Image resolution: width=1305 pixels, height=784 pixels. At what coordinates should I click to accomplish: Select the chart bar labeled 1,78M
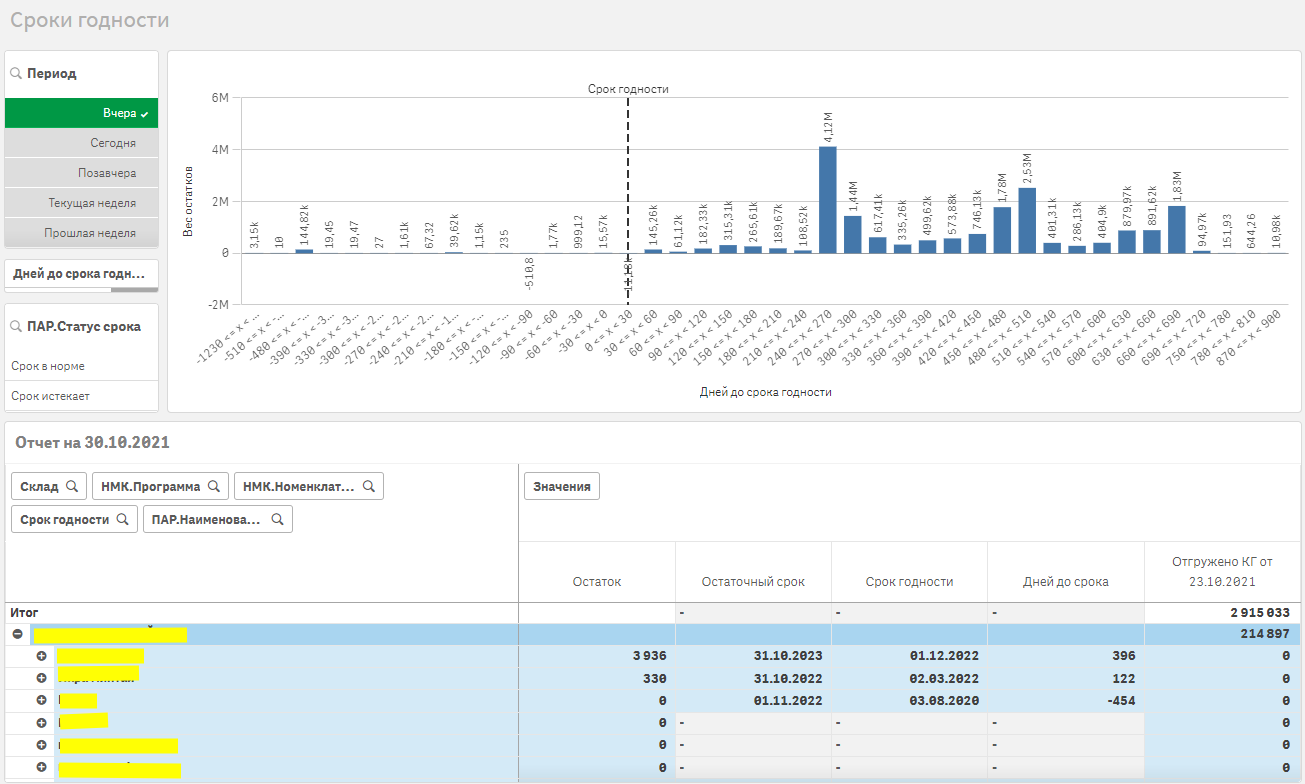[x=1002, y=230]
